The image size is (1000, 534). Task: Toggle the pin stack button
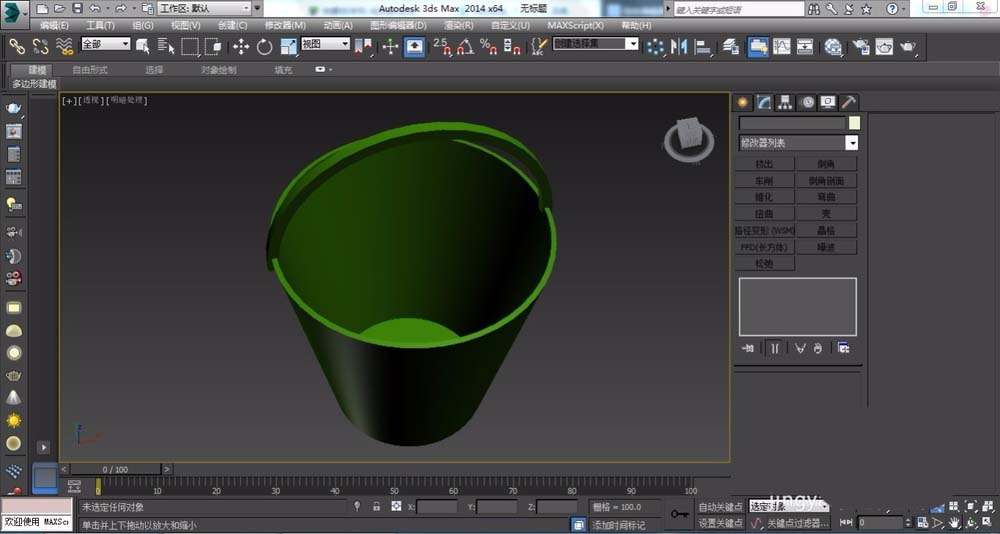(748, 348)
